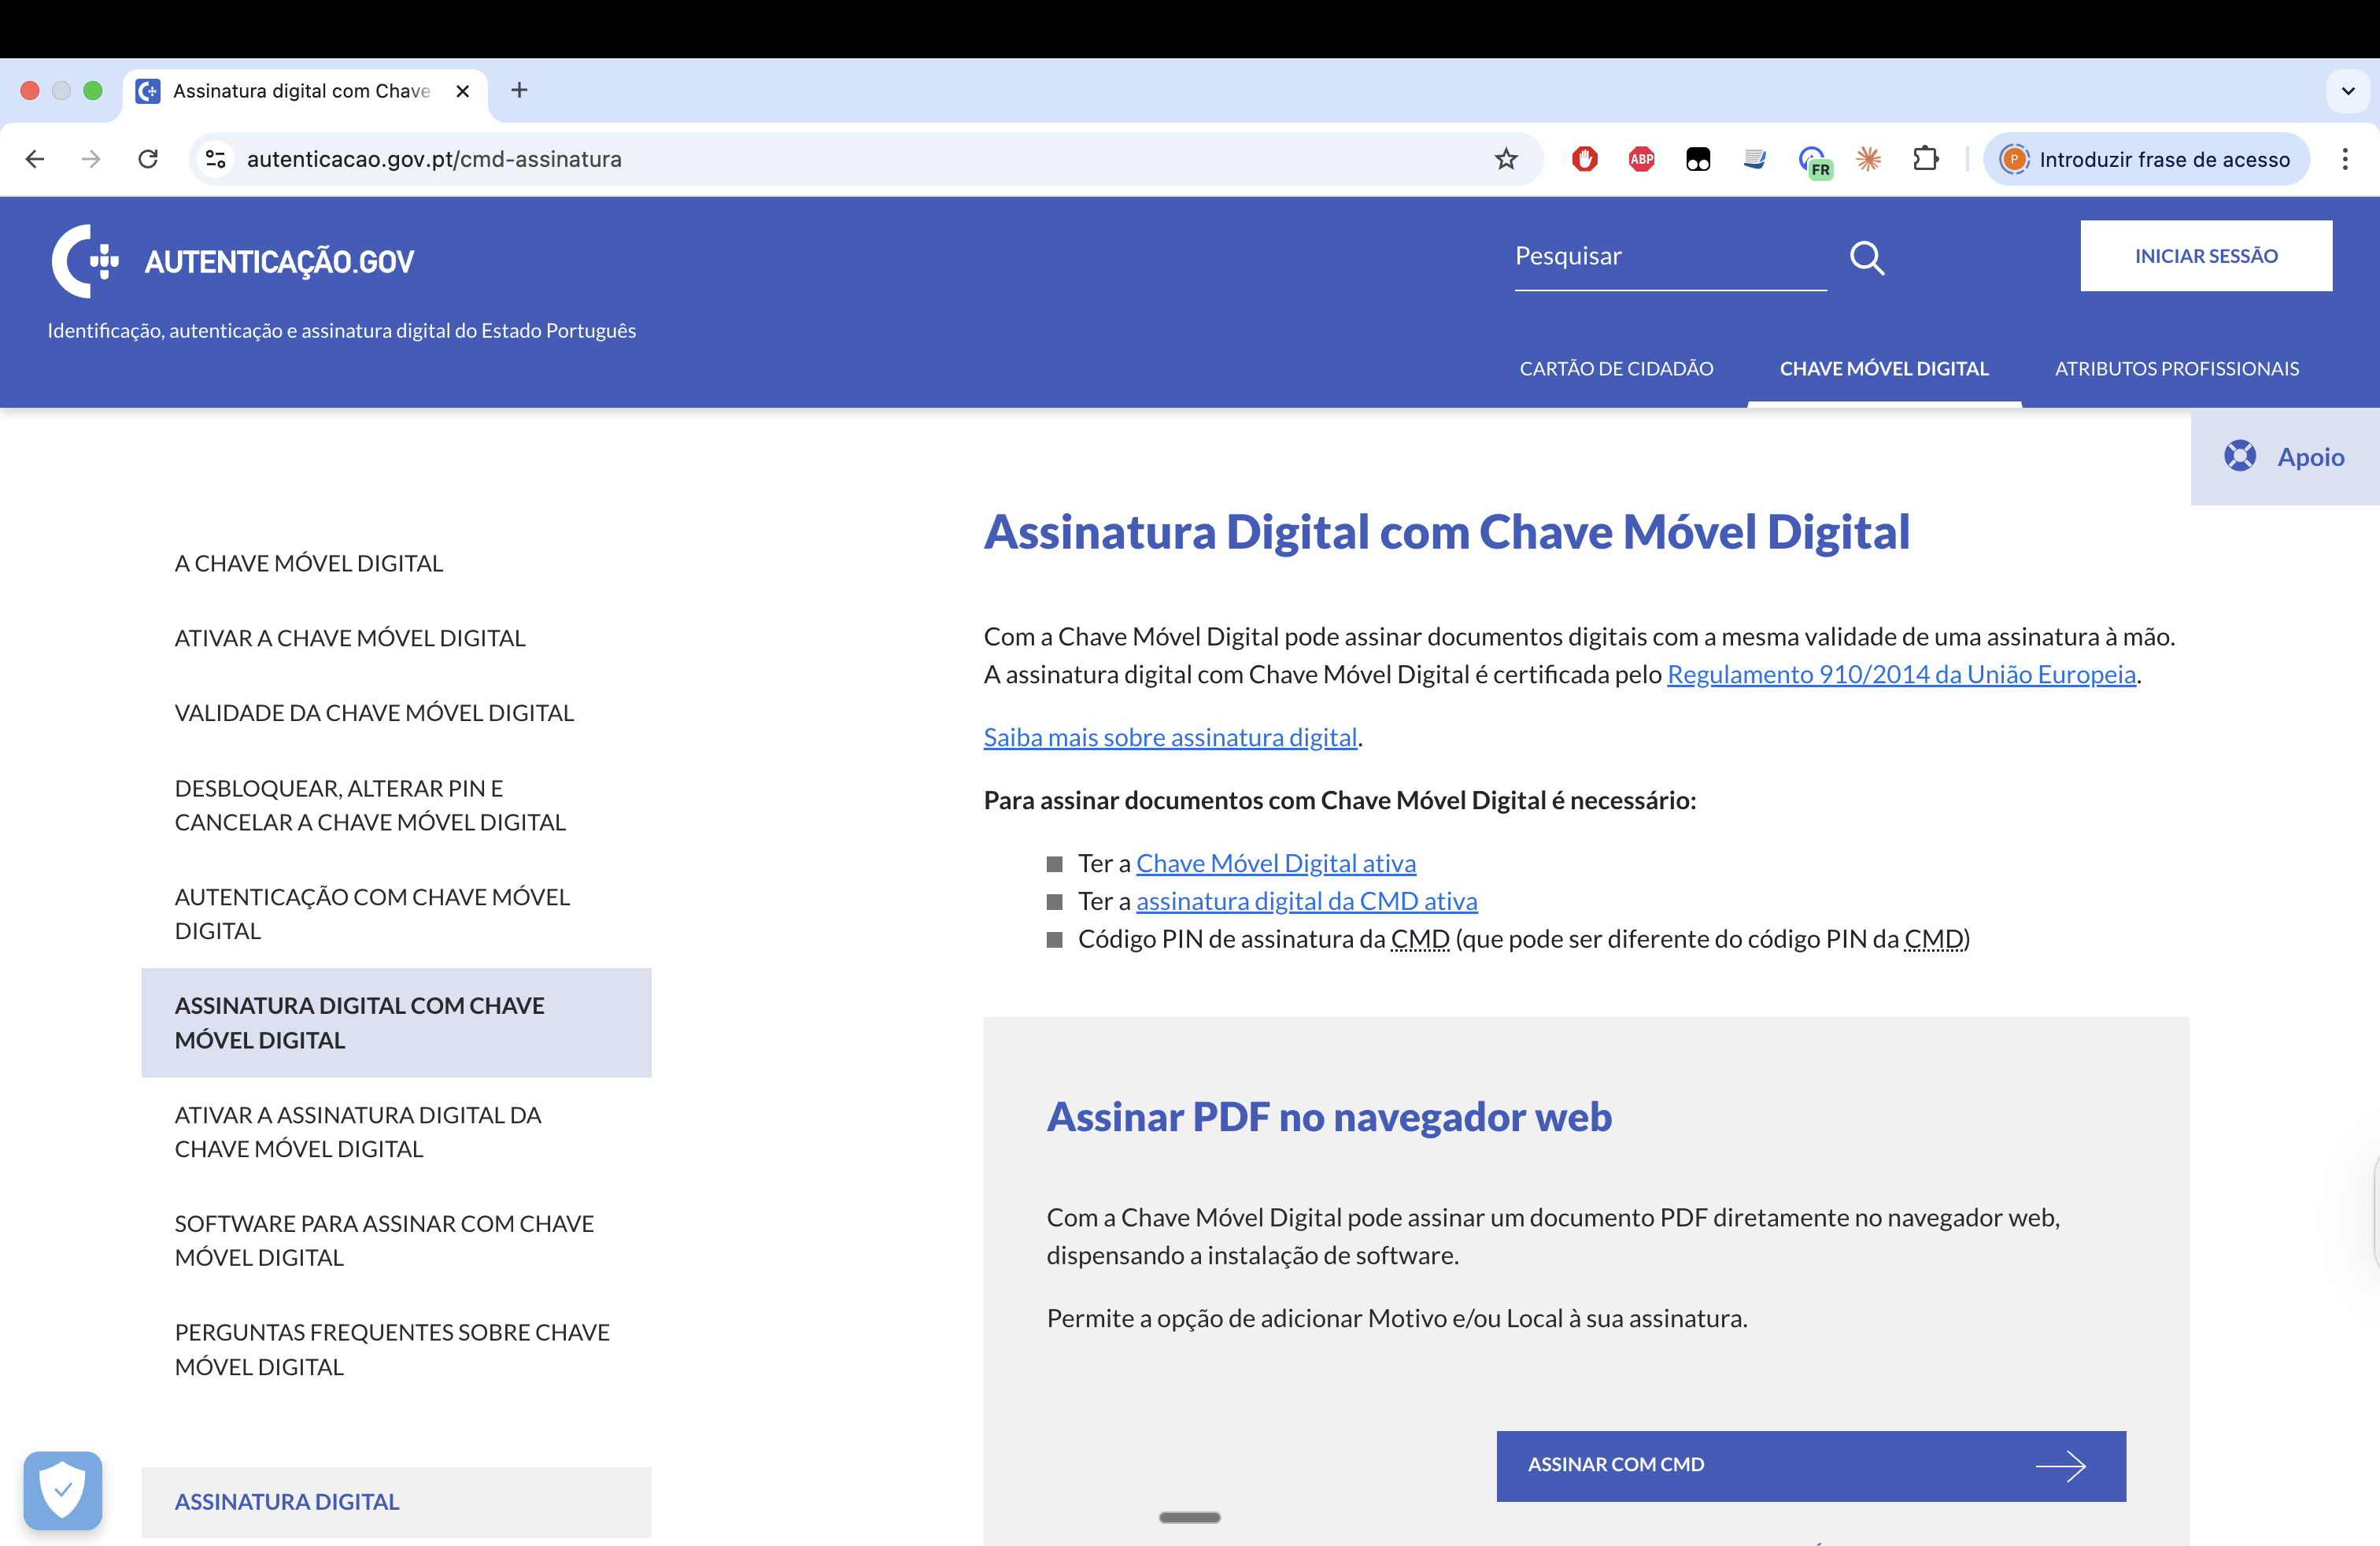This screenshot has width=2380, height=1546.
Task: Open Saiba mais sobre assinatura digital link
Action: (1170, 737)
